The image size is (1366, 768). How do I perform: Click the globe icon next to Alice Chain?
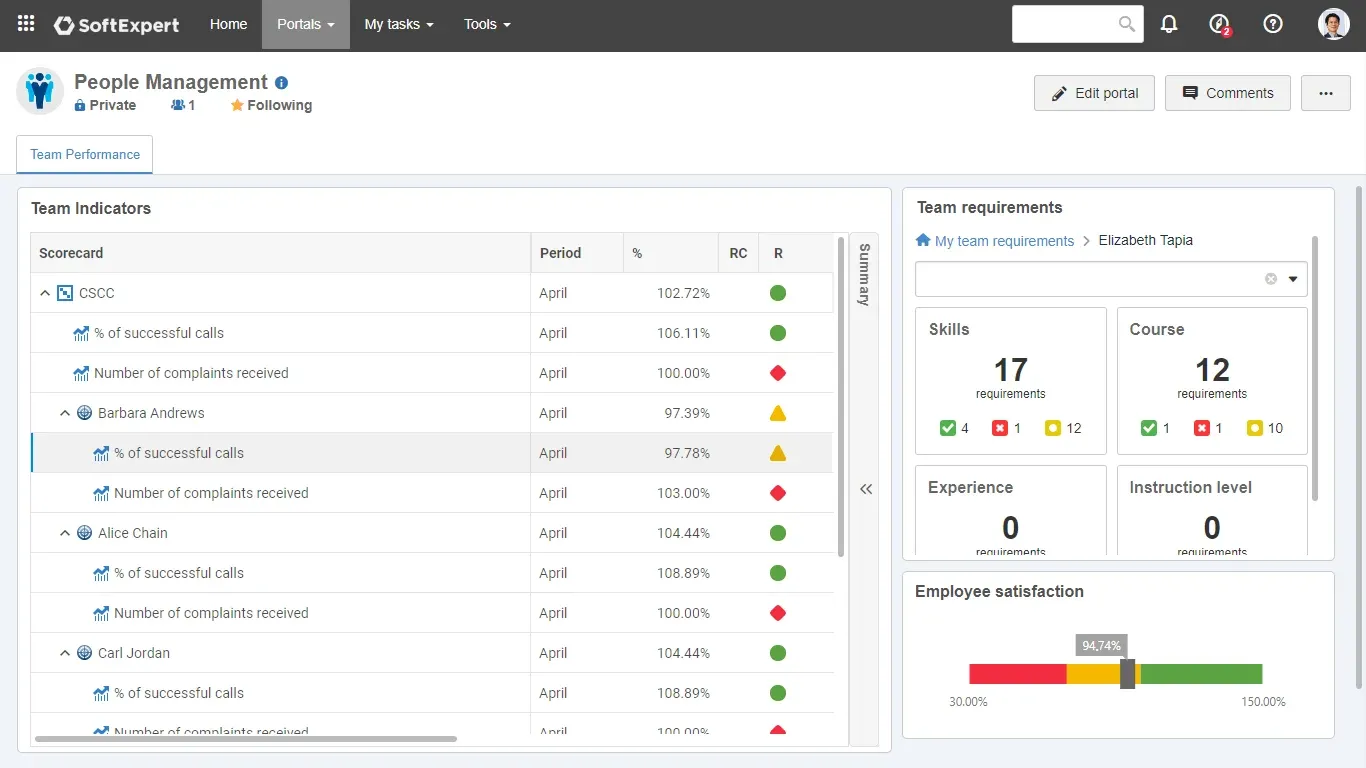tap(85, 533)
